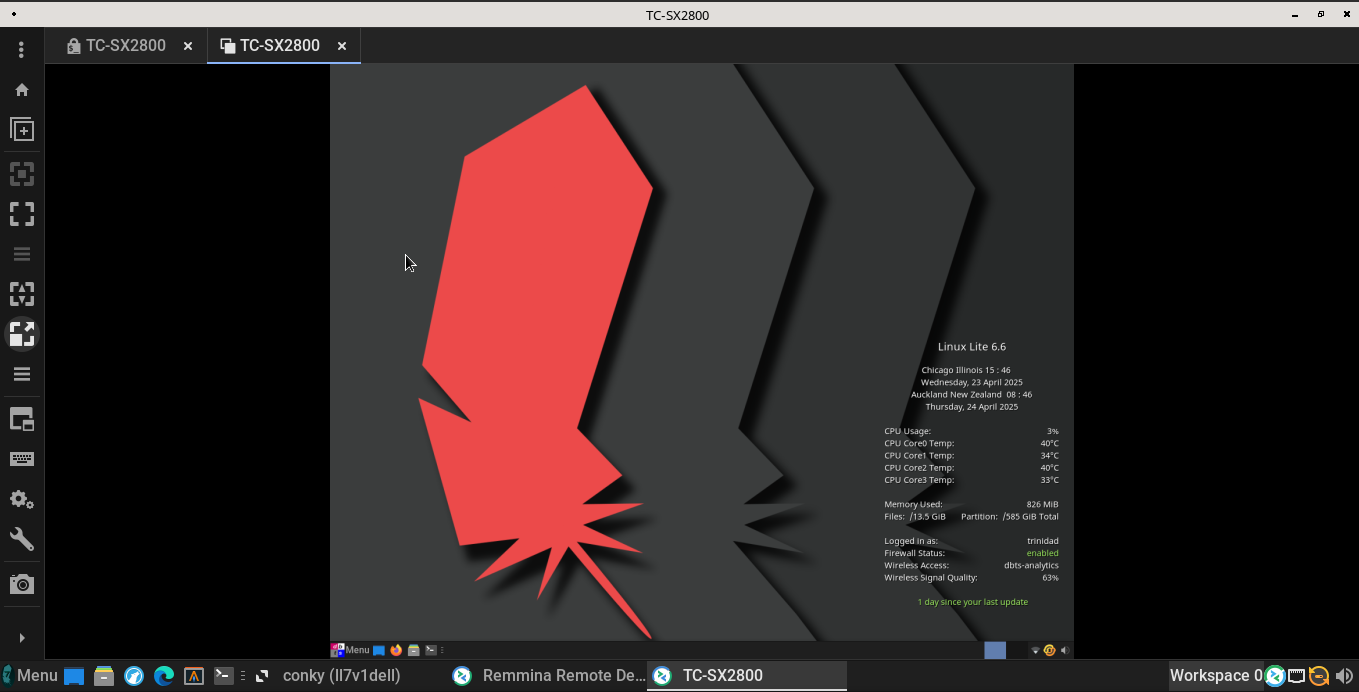The height and width of the screenshot is (692, 1359).
Task: Select the TC-SX2800 taskbar window button
Action: coord(747,676)
